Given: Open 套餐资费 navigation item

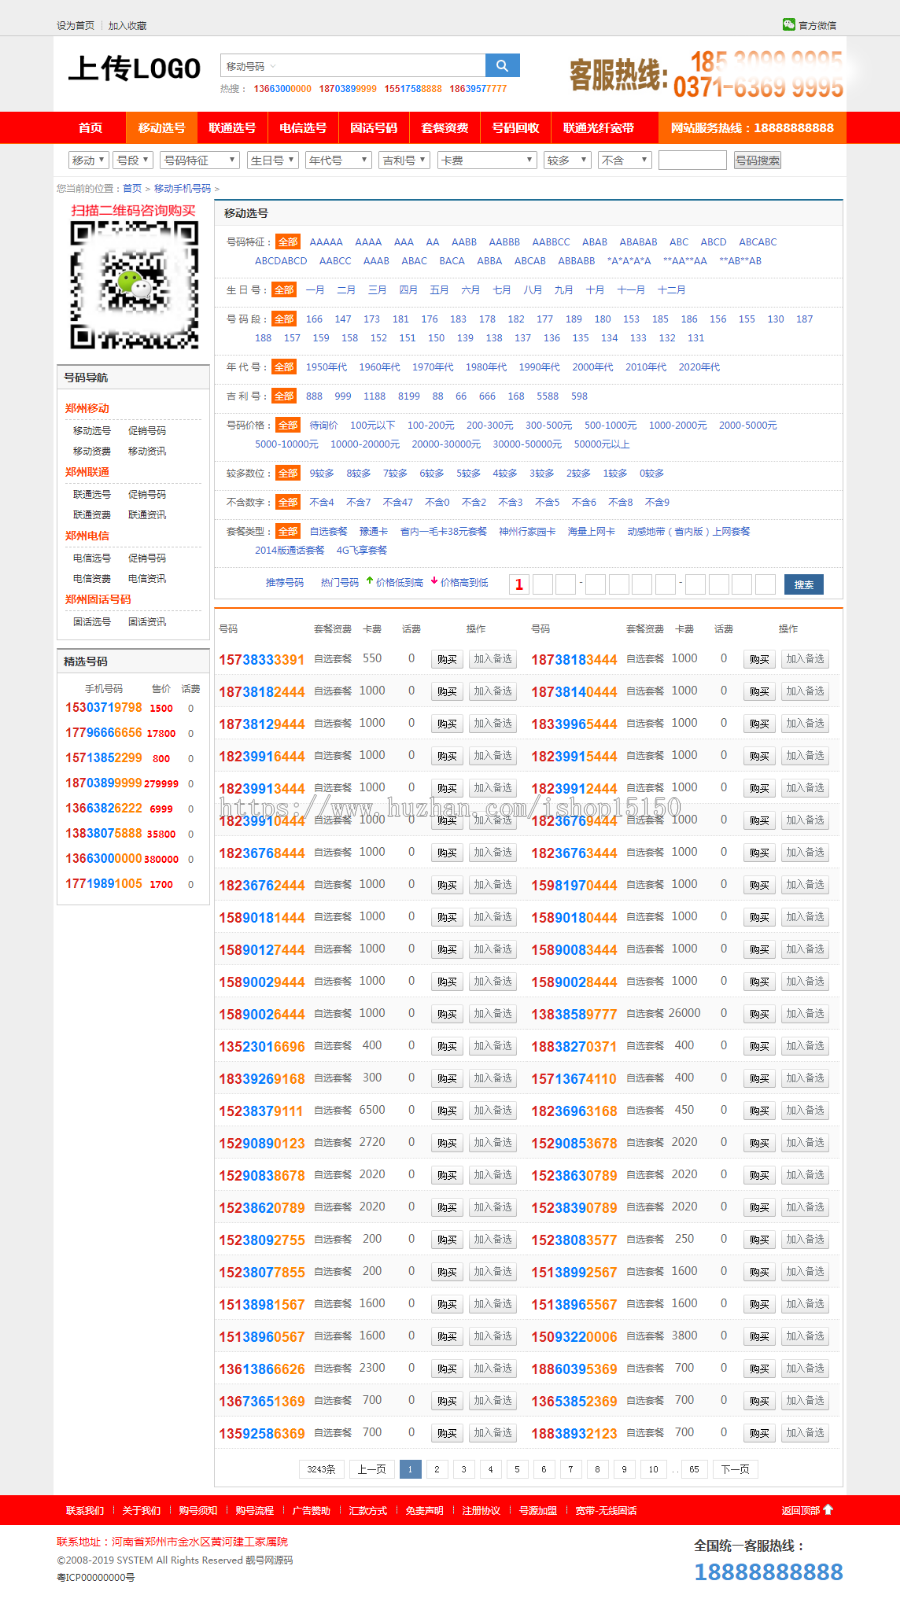Looking at the screenshot, I should [x=445, y=128].
